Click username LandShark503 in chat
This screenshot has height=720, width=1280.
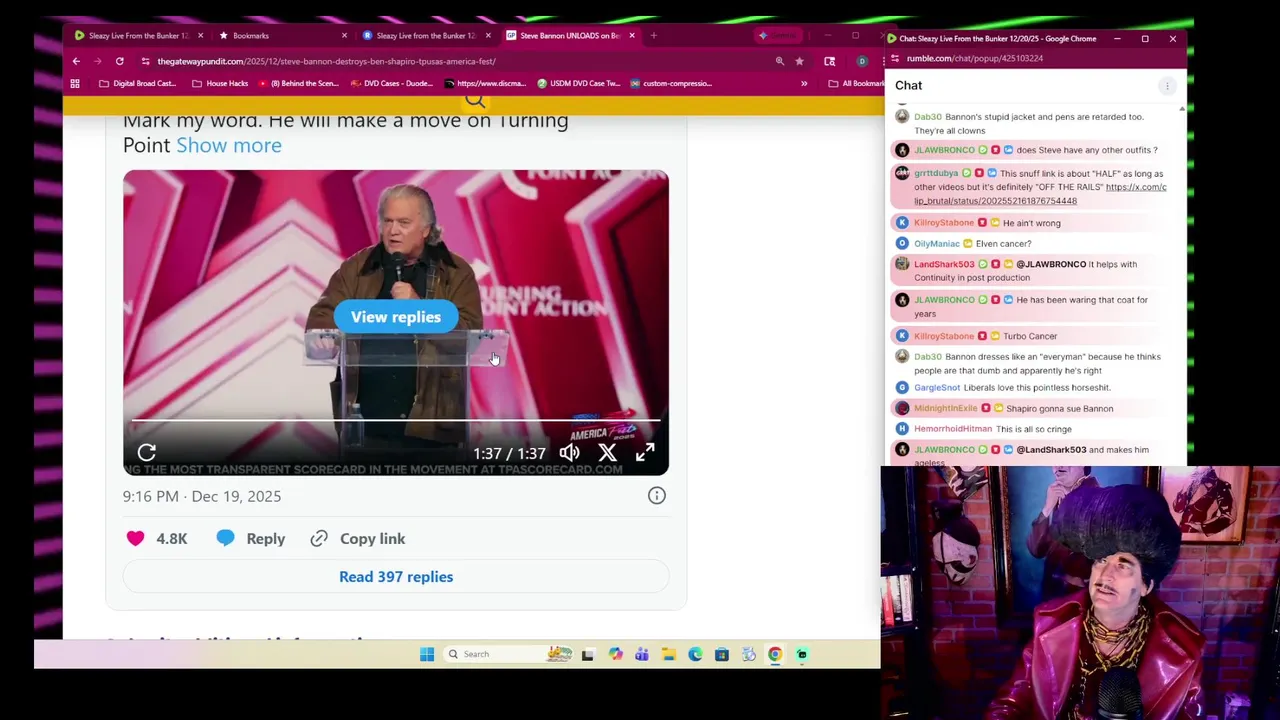pos(944,265)
